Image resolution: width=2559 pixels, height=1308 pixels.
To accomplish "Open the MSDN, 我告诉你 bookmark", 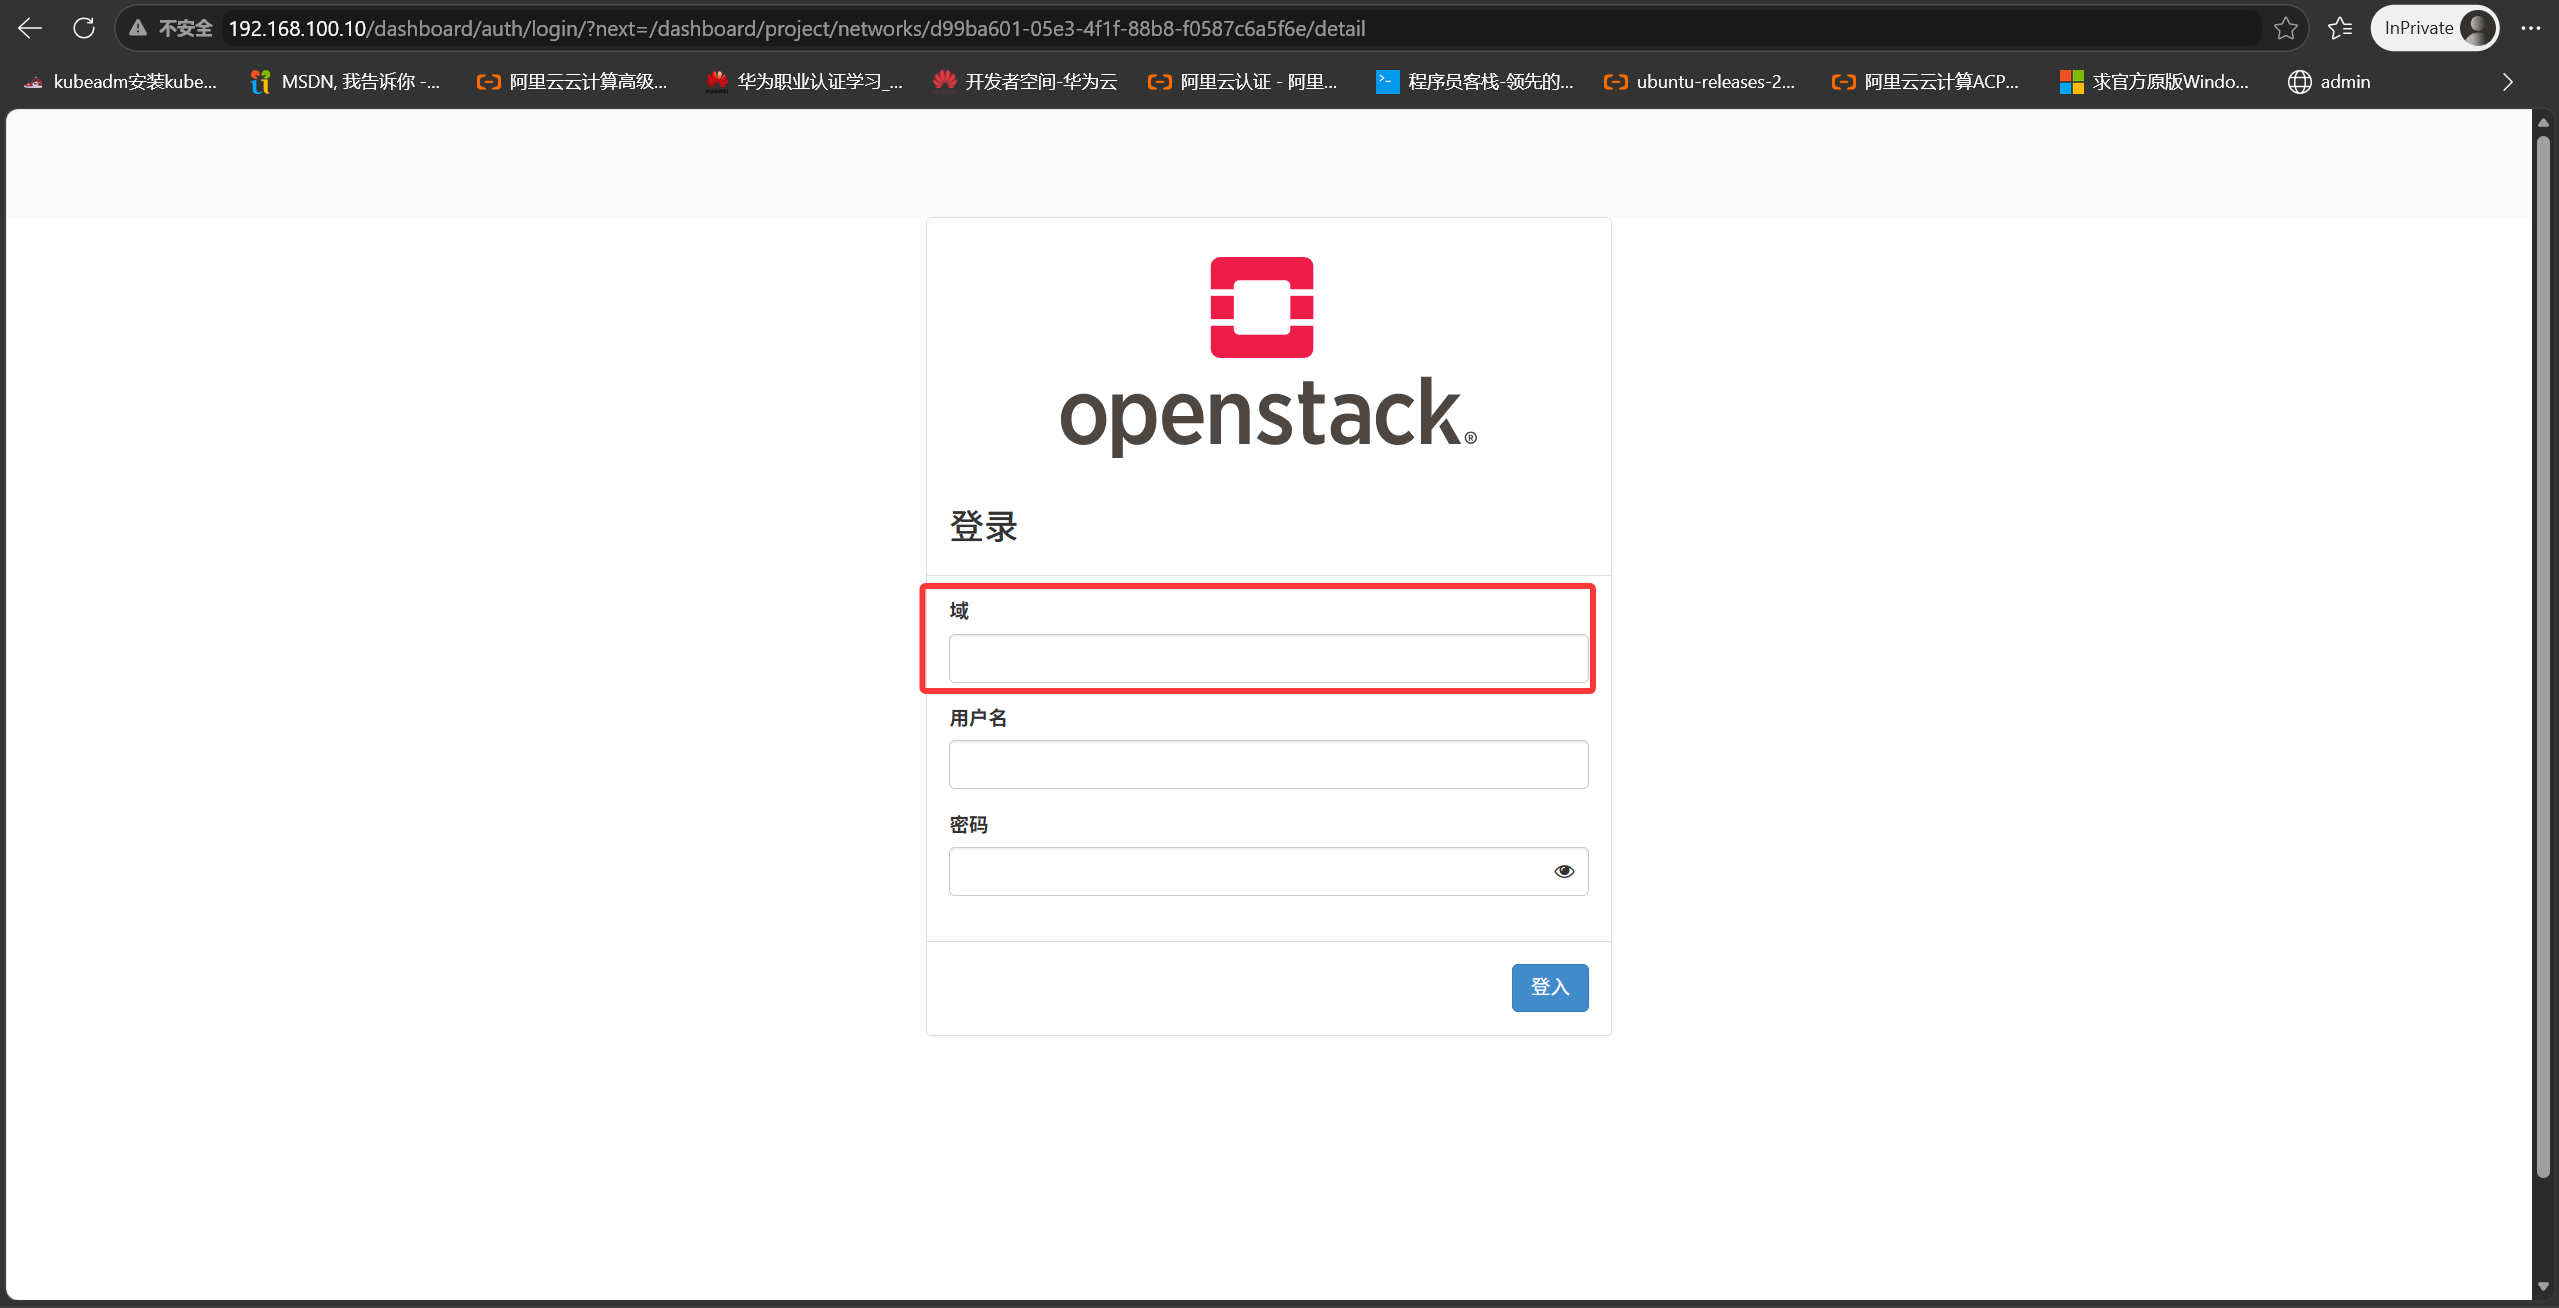I will [345, 82].
